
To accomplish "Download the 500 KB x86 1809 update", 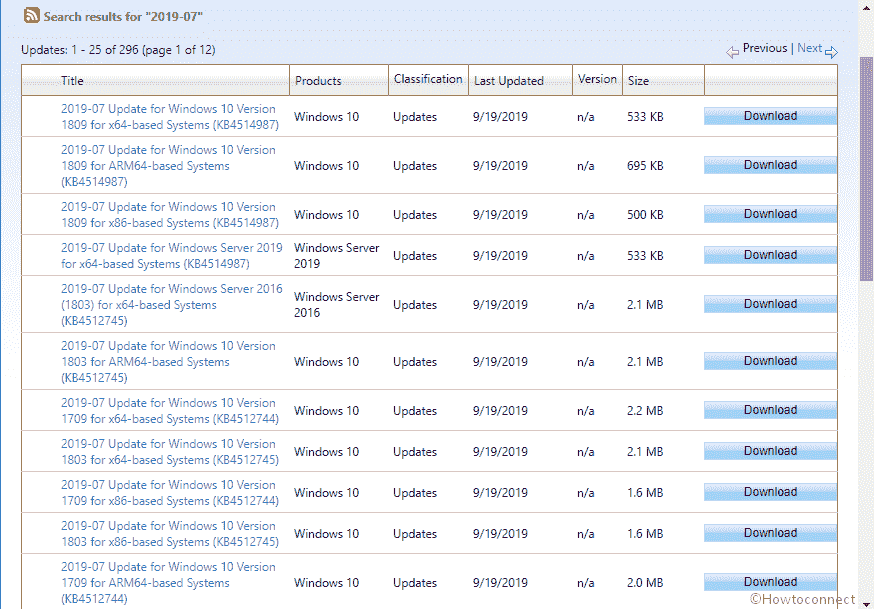I will click(770, 214).
